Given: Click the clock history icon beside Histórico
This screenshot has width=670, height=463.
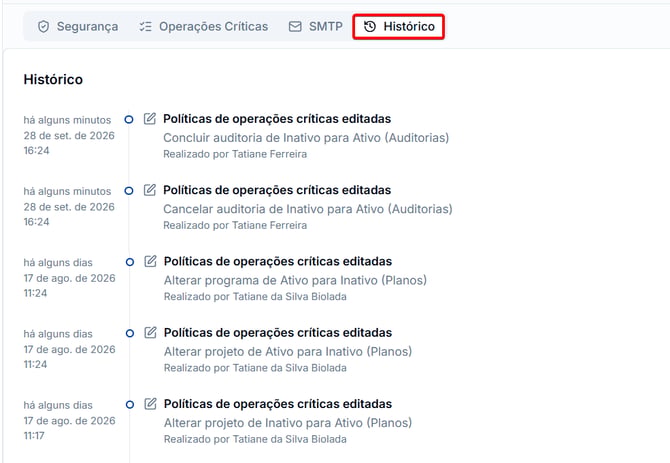Looking at the screenshot, I should point(370,26).
